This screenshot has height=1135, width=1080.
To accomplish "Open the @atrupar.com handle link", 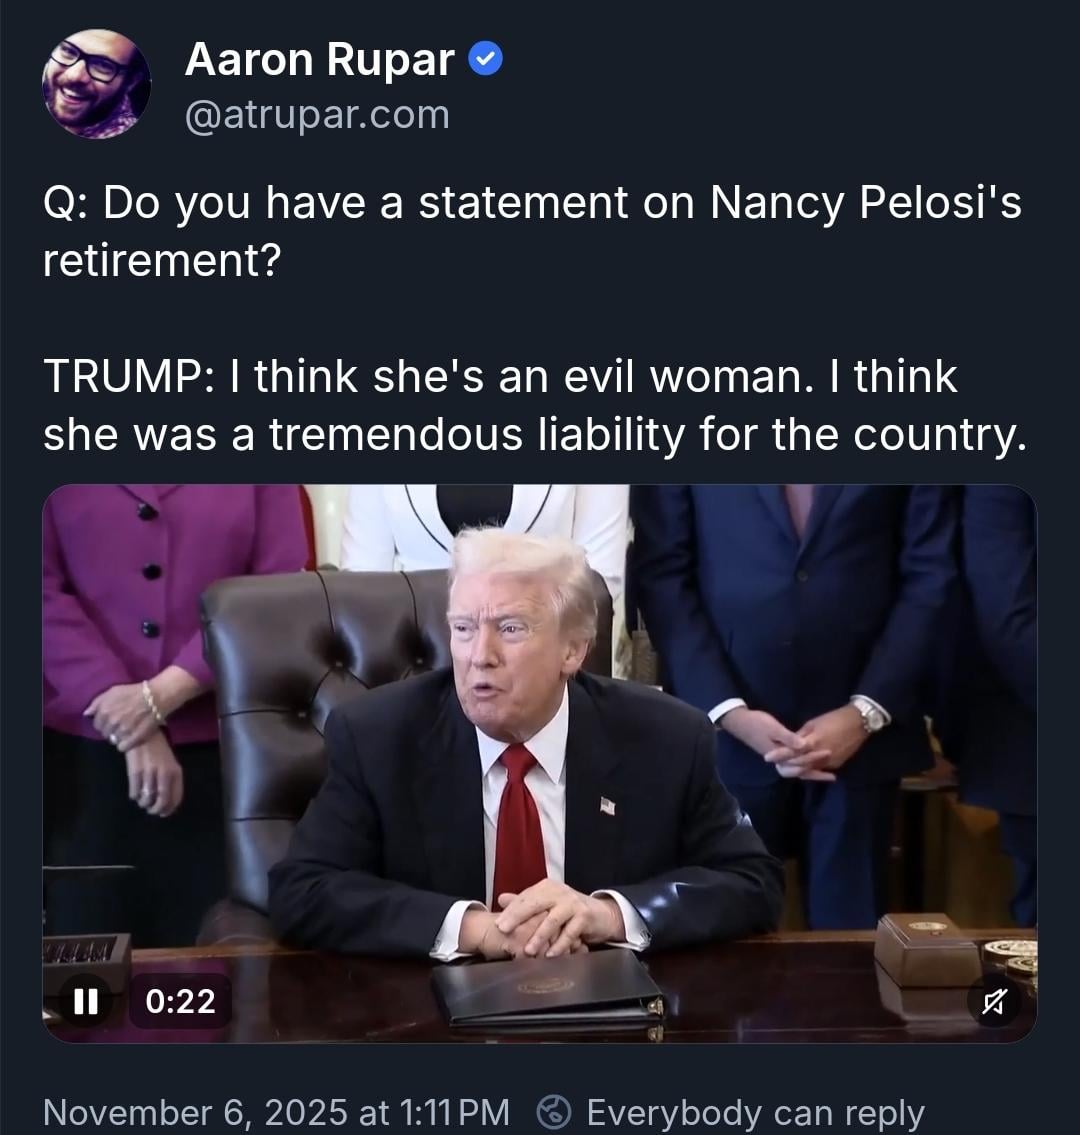I will pos(317,115).
